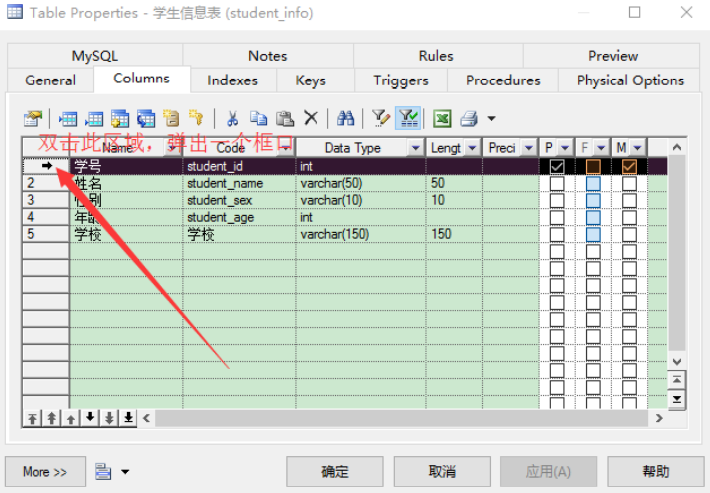This screenshot has width=710, height=493.
Task: Open the Data Type column header dropdown
Action: (416, 148)
